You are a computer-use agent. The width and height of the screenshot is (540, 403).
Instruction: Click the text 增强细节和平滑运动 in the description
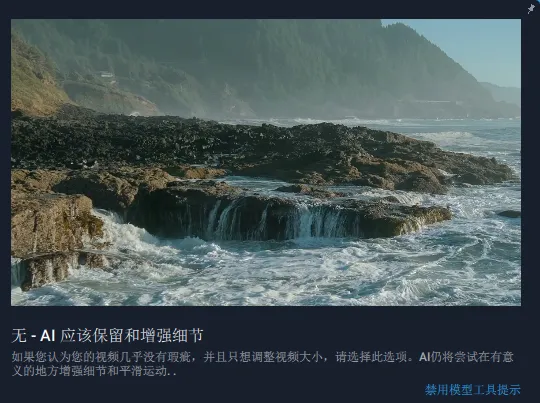pos(113,371)
